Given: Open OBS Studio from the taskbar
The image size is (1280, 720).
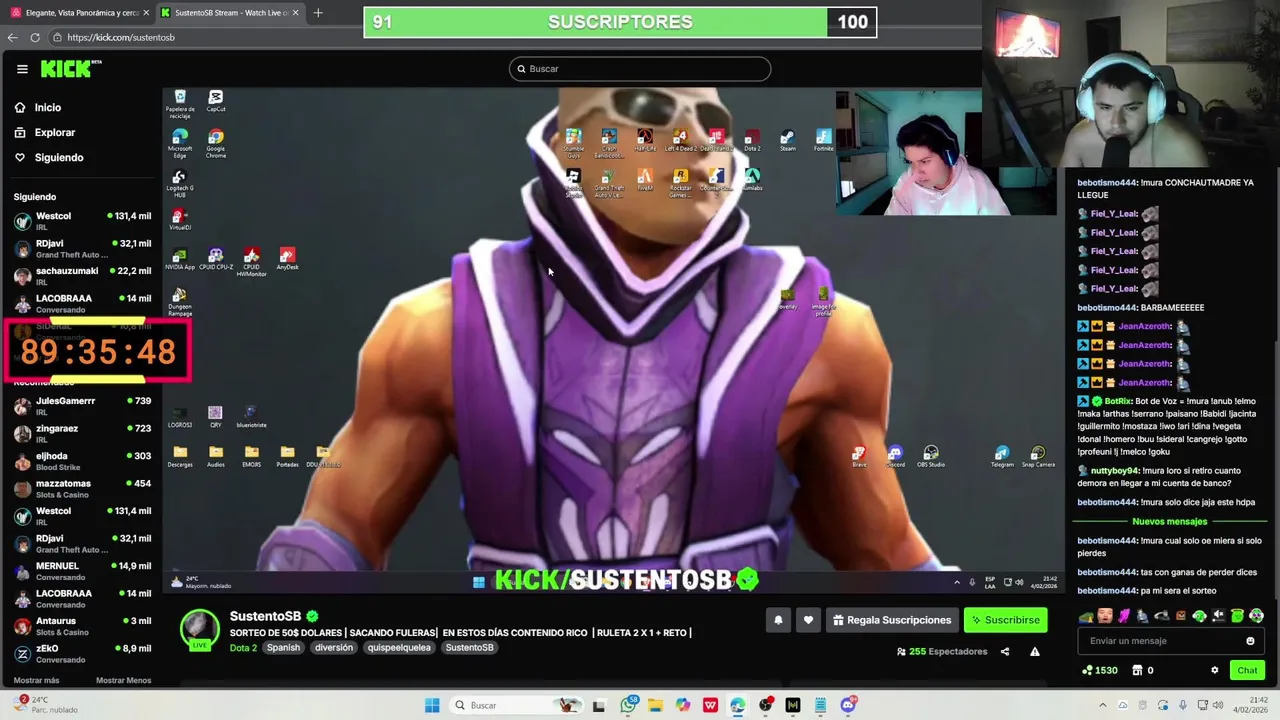Looking at the screenshot, I should coord(765,705).
